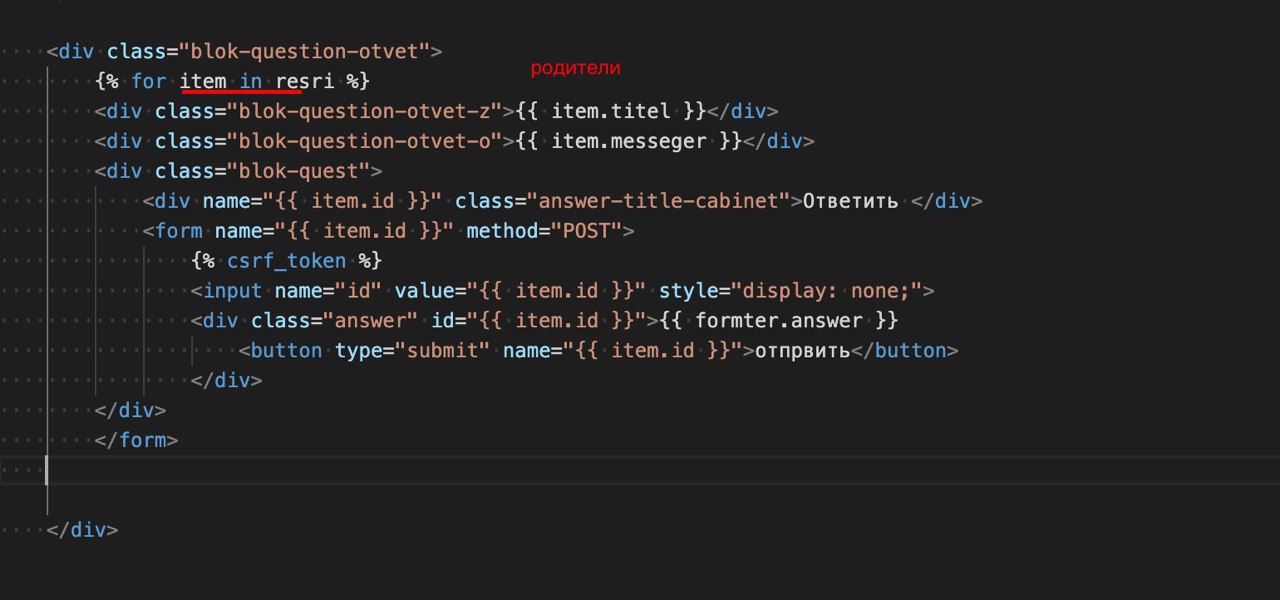Click the "value" attribute on the input line
Image resolution: width=1280 pixels, height=600 pixels.
point(424,291)
